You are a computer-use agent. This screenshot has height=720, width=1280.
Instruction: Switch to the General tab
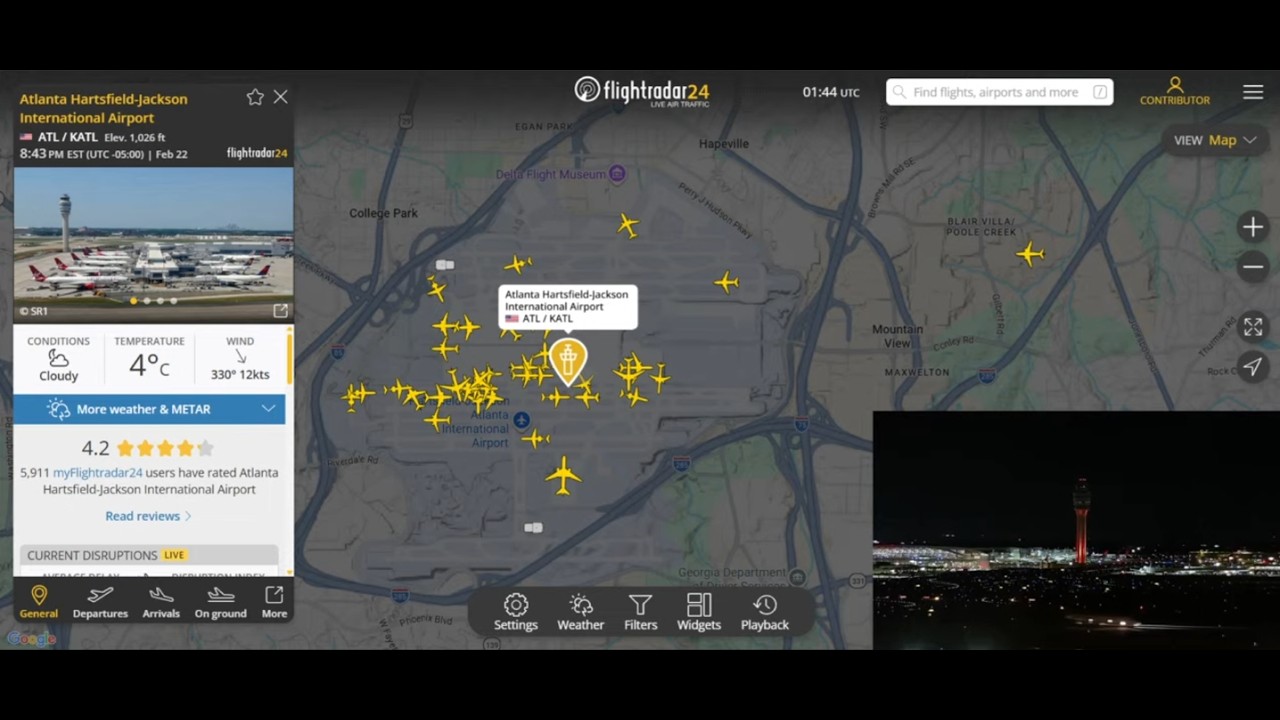pos(39,603)
